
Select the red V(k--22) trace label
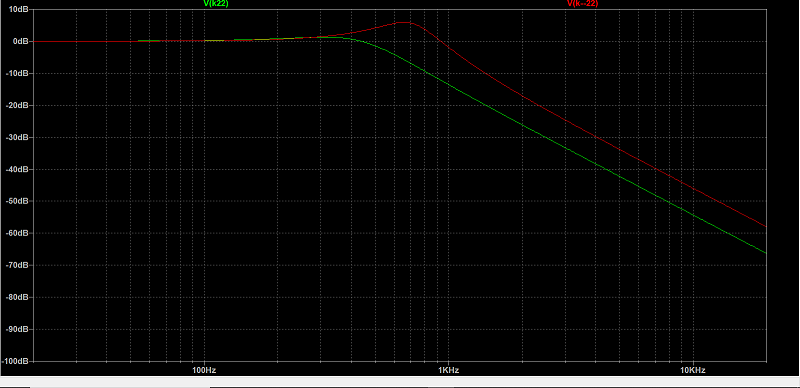[582, 3]
